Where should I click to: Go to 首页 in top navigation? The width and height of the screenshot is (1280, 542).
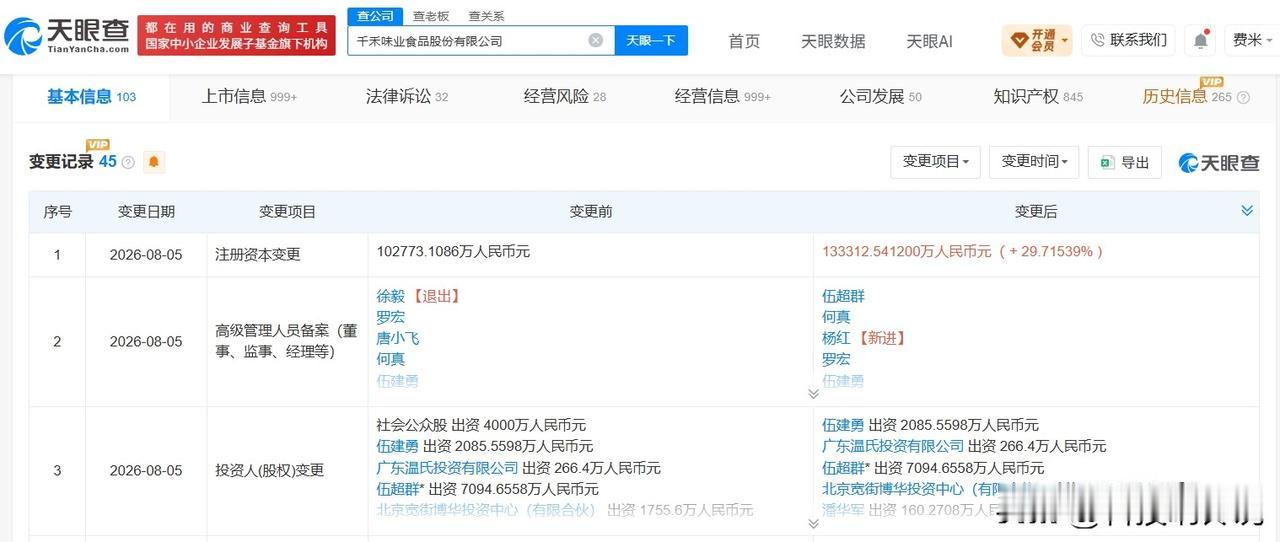point(744,41)
